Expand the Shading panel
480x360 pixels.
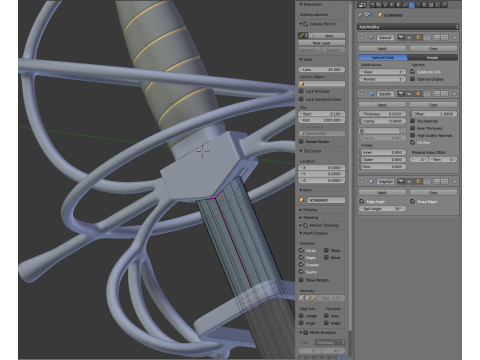click(301, 217)
